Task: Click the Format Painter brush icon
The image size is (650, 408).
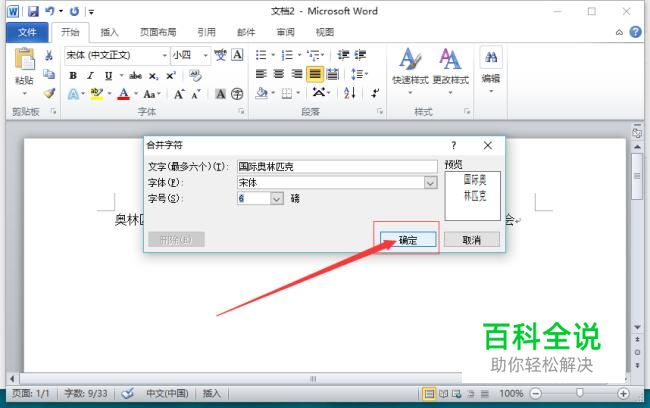Action: tap(49, 94)
